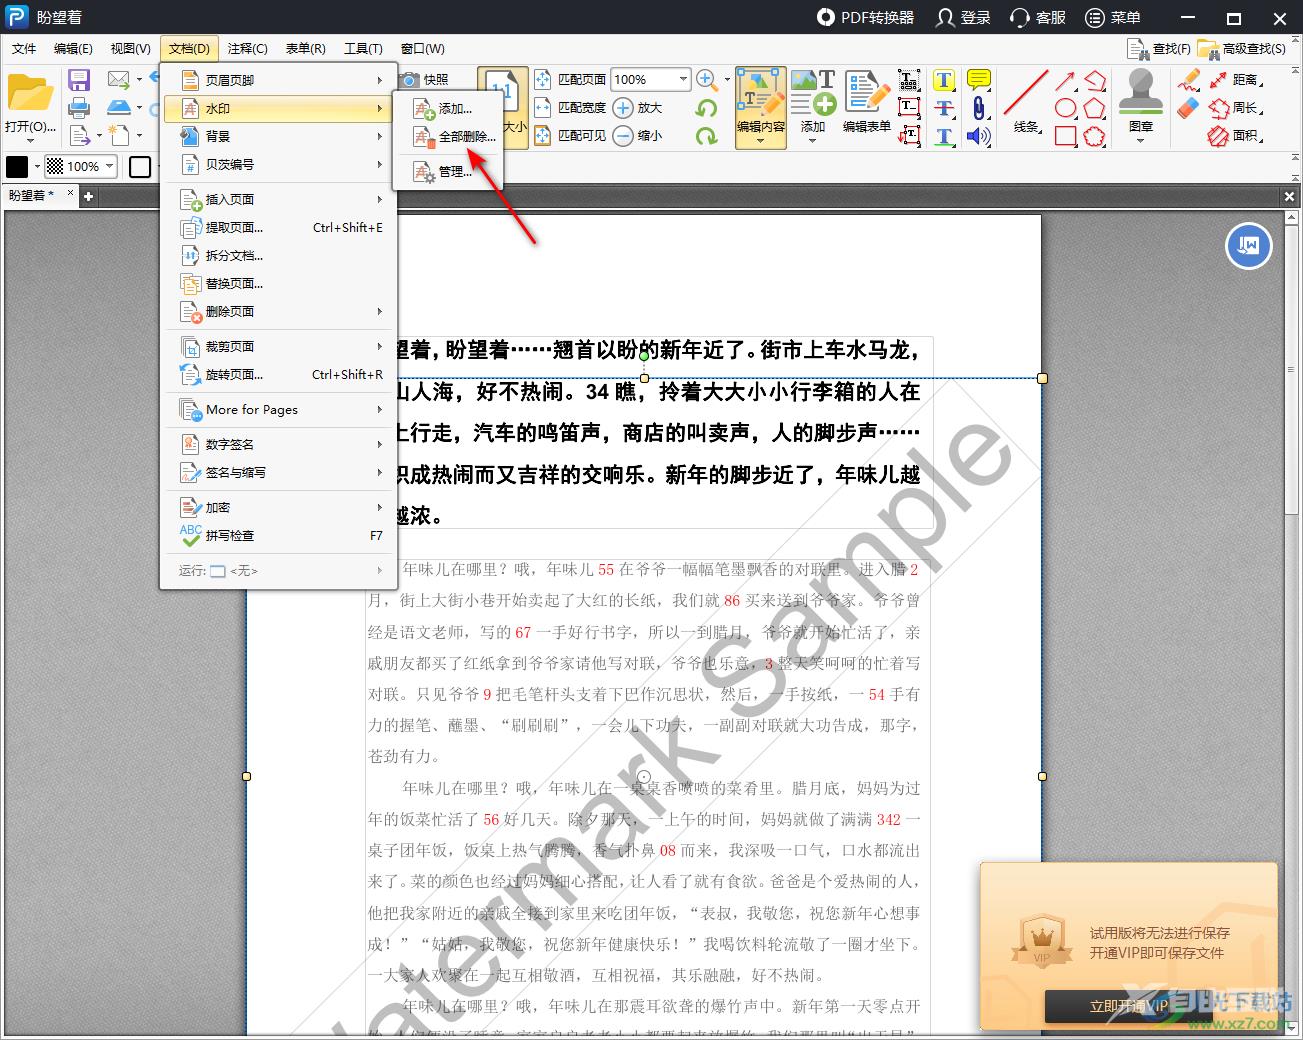
Task: Expand the 图章 stamp dropdown
Action: [1140, 140]
